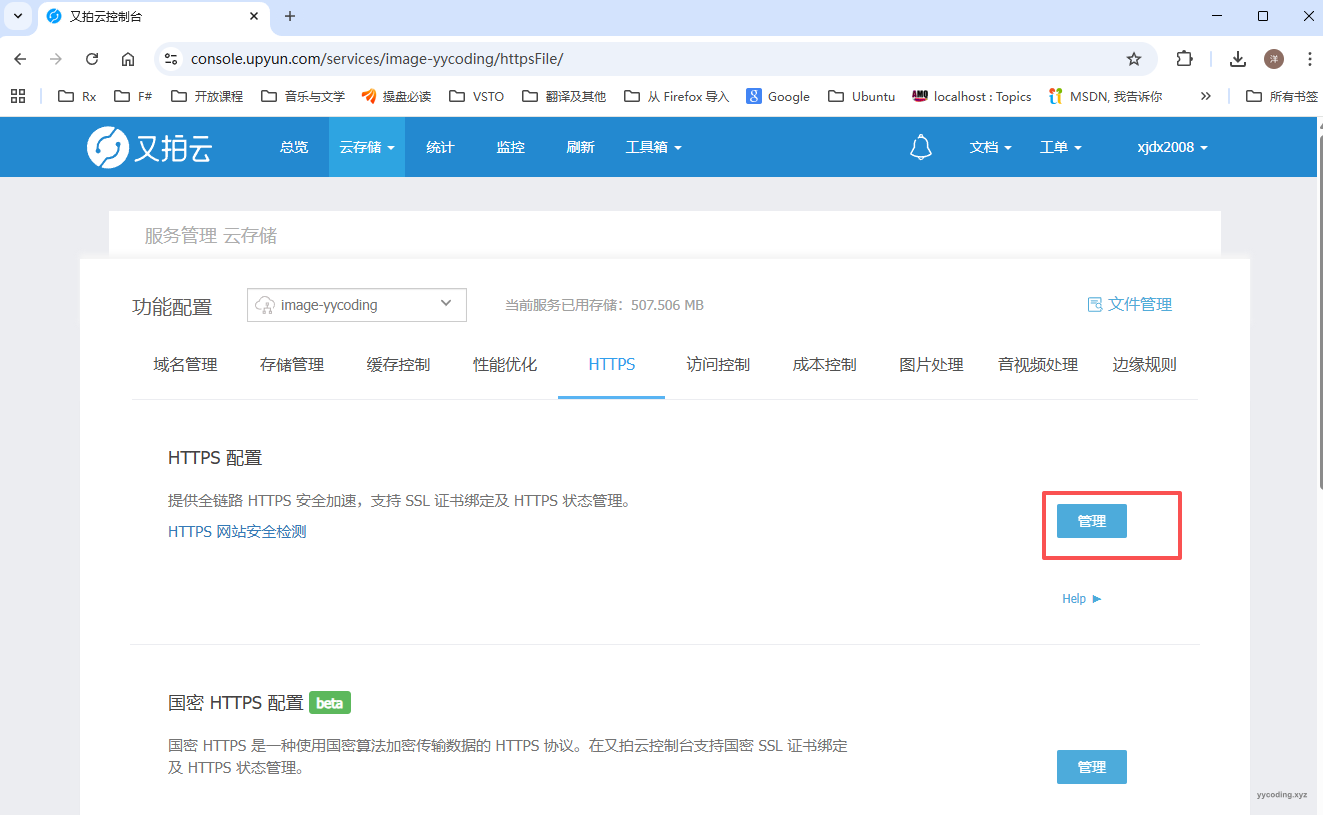Viewport: 1323px width, 815px height.
Task: Open the HTTPS 网站安全检测 link
Action: click(x=237, y=532)
